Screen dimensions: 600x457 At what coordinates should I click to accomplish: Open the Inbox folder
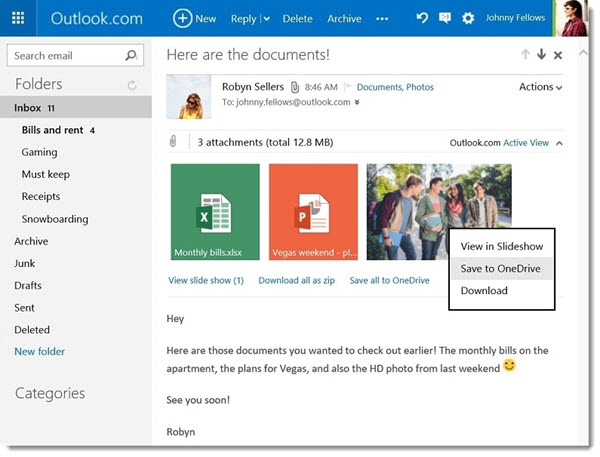pos(76,108)
